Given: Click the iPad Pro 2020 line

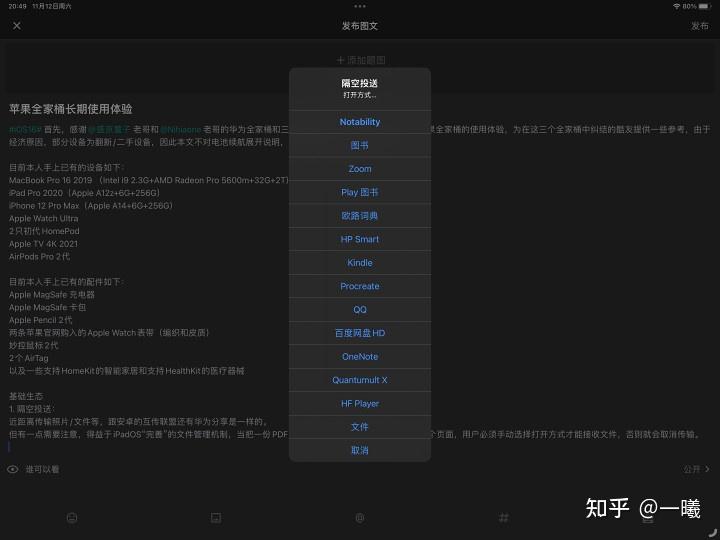Looking at the screenshot, I should pos(84,193).
